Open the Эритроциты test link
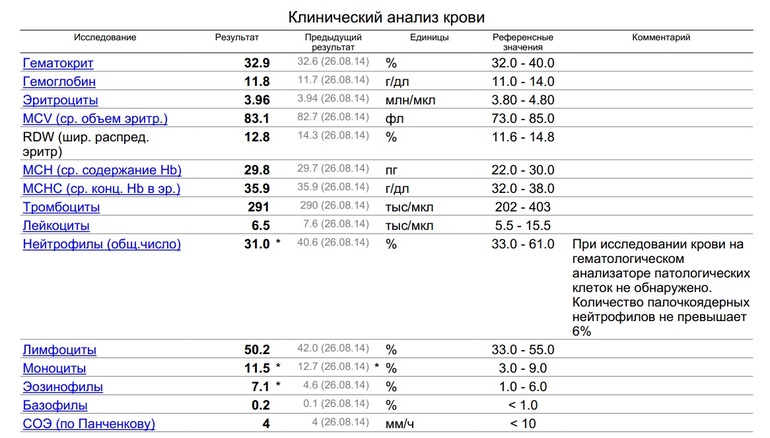 [x=60, y=100]
